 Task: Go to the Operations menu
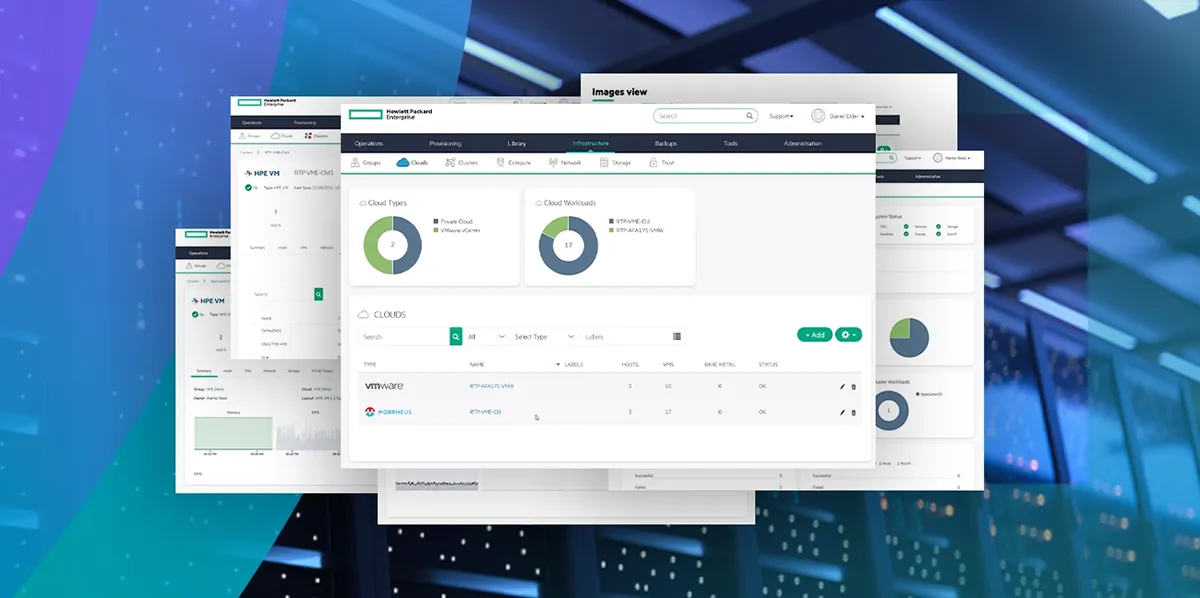369,143
